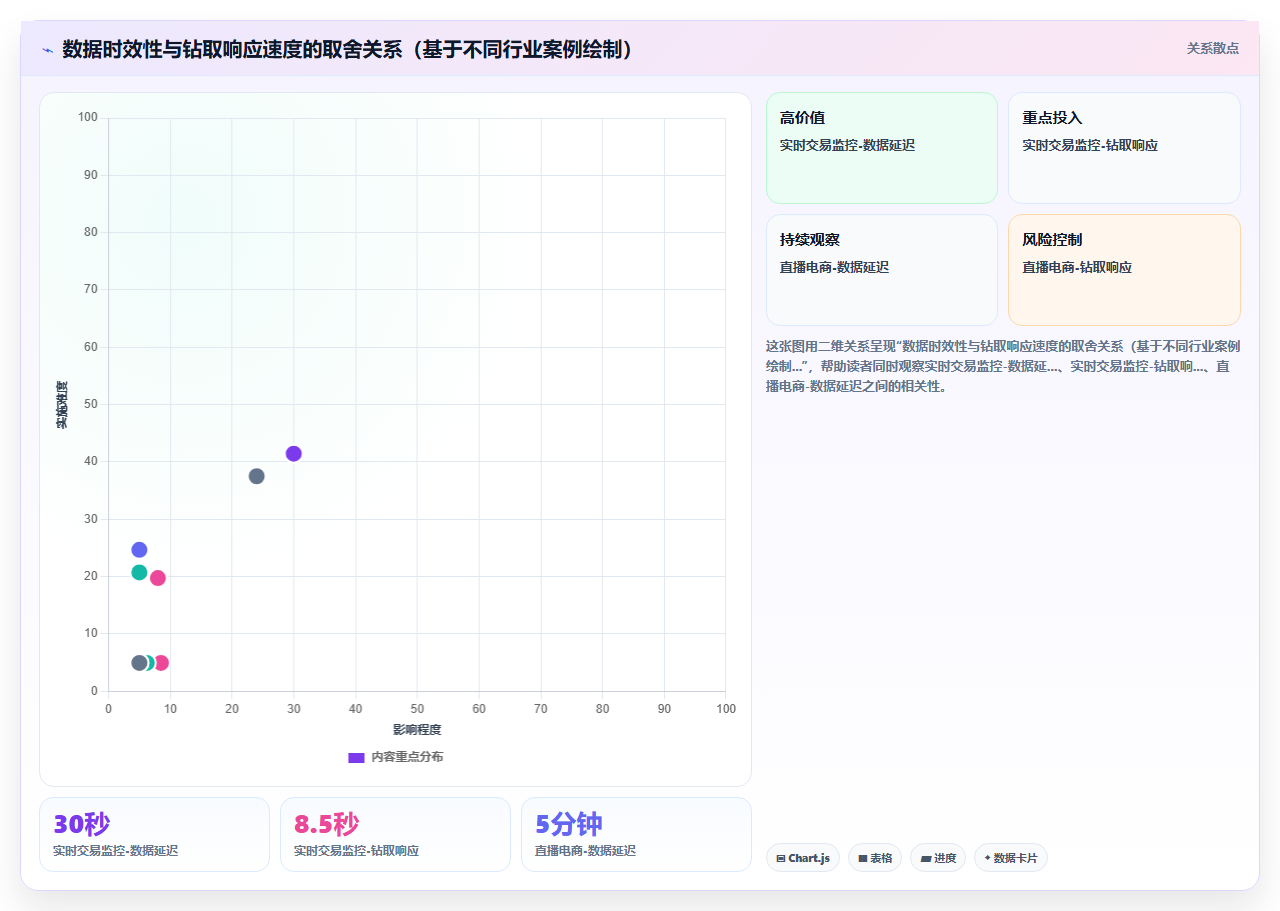This screenshot has height=911, width=1280.
Task: Click 直播电商-钻取响应 in 风险控制 card
Action: click(x=1077, y=267)
